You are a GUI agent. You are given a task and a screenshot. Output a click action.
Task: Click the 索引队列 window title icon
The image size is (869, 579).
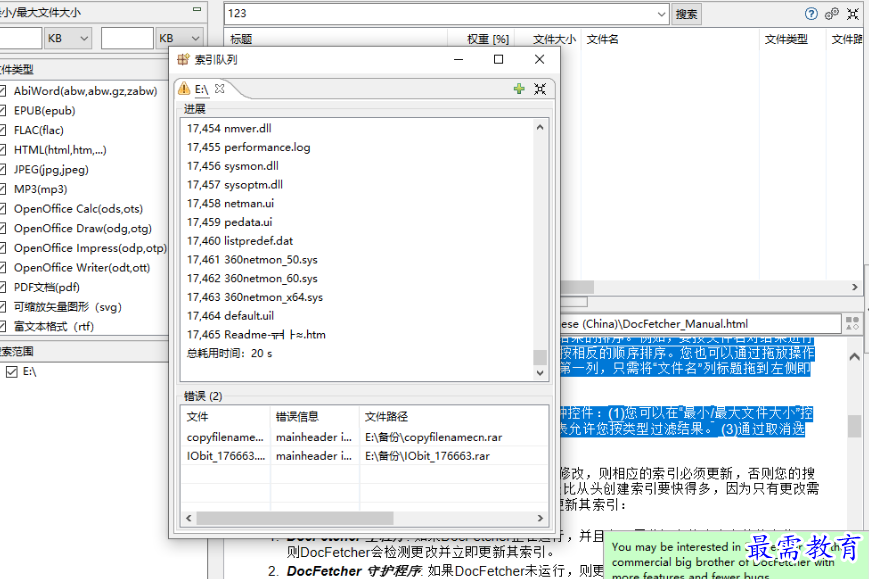183,59
